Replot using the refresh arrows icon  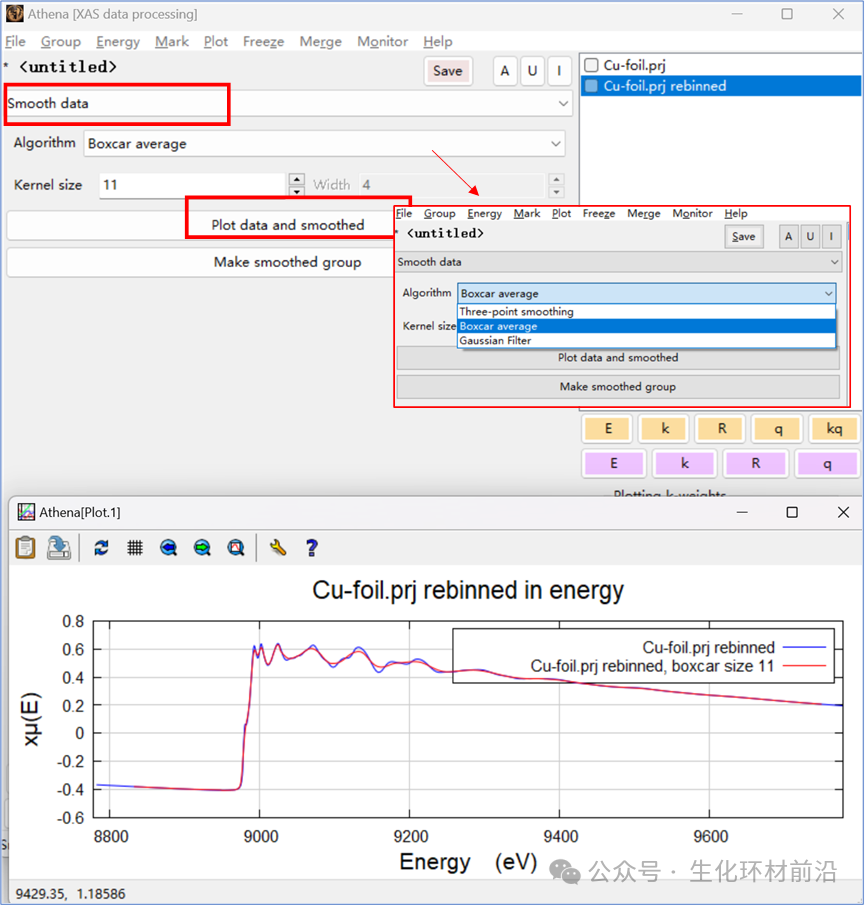tap(101, 547)
